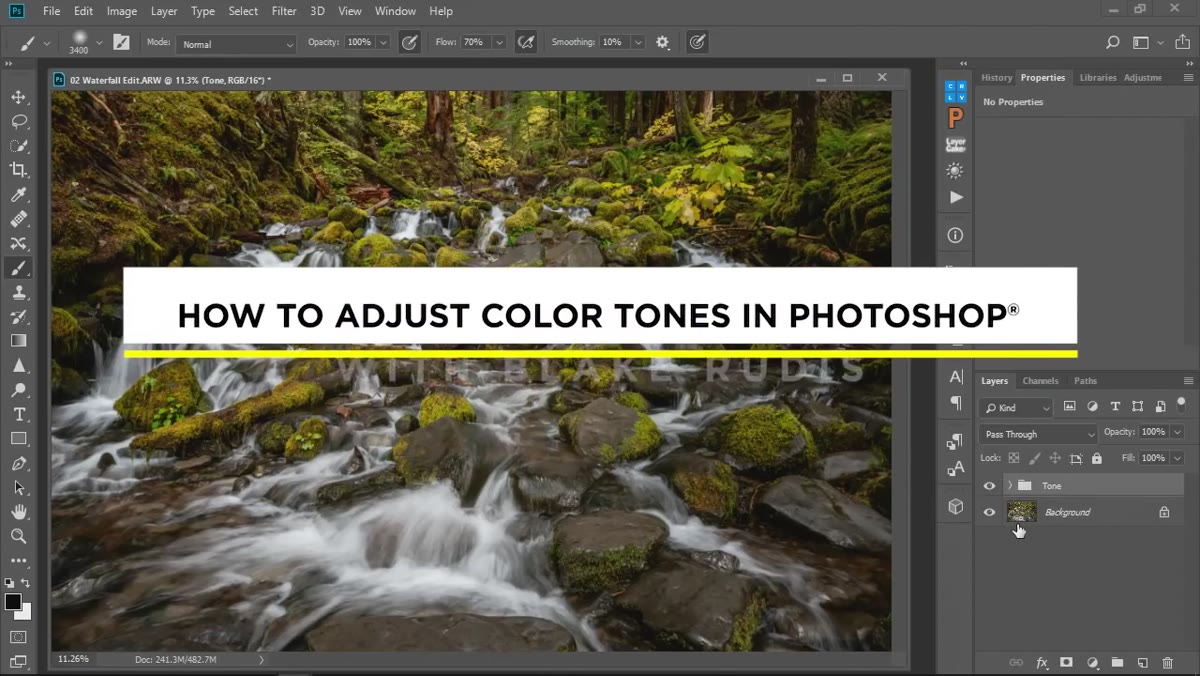Select the Gradient tool
The width and height of the screenshot is (1200, 676).
[18, 341]
